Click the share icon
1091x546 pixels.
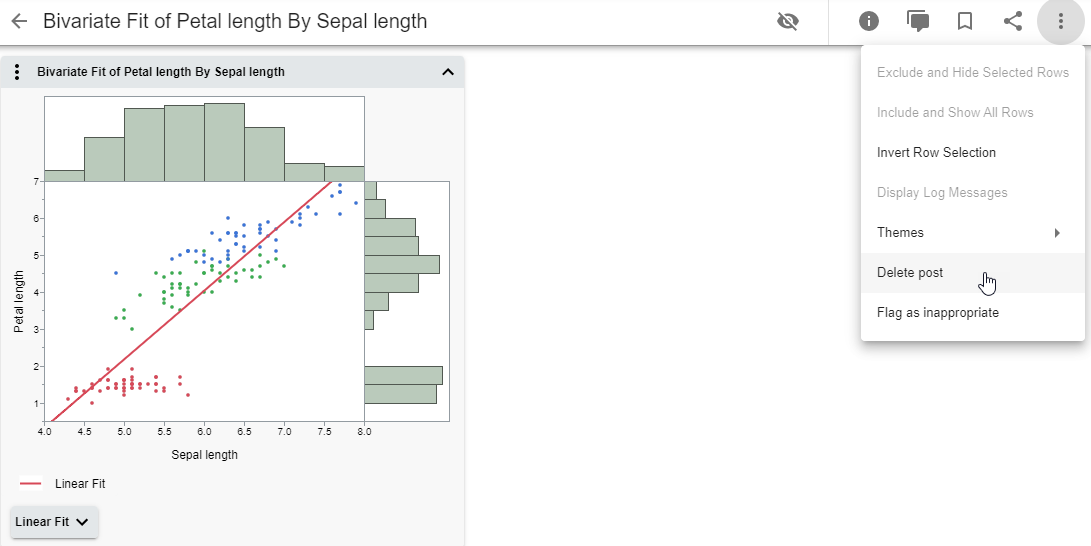click(1013, 21)
